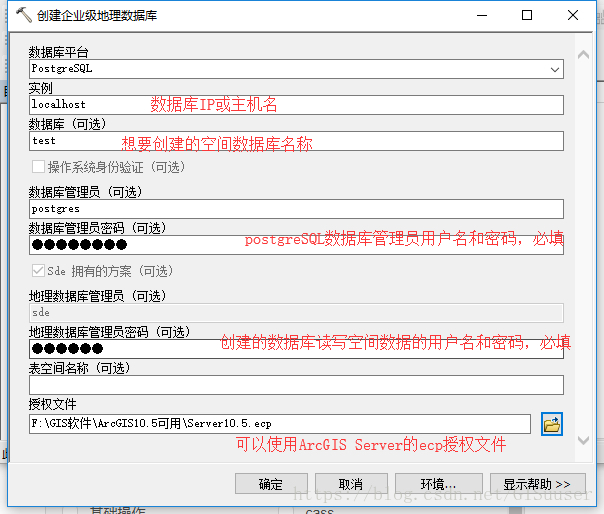Click the 地理数据库管理员密码 password field

click(x=296, y=349)
